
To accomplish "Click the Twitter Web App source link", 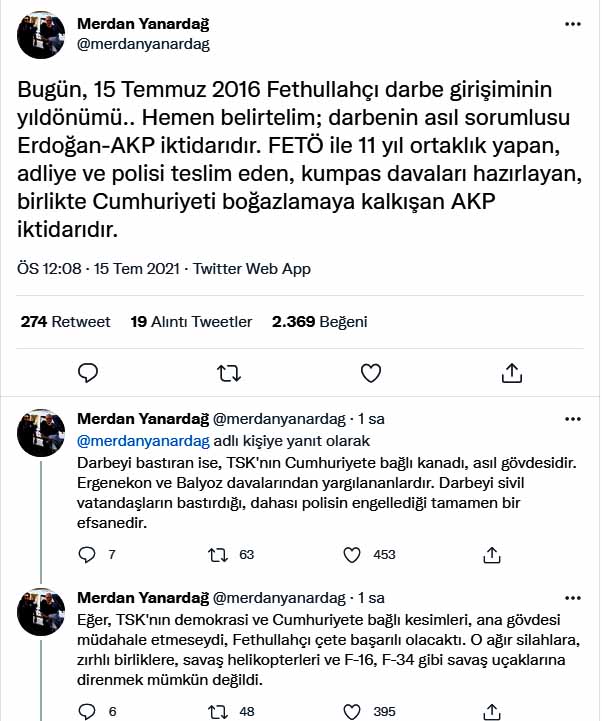I will pos(252,269).
